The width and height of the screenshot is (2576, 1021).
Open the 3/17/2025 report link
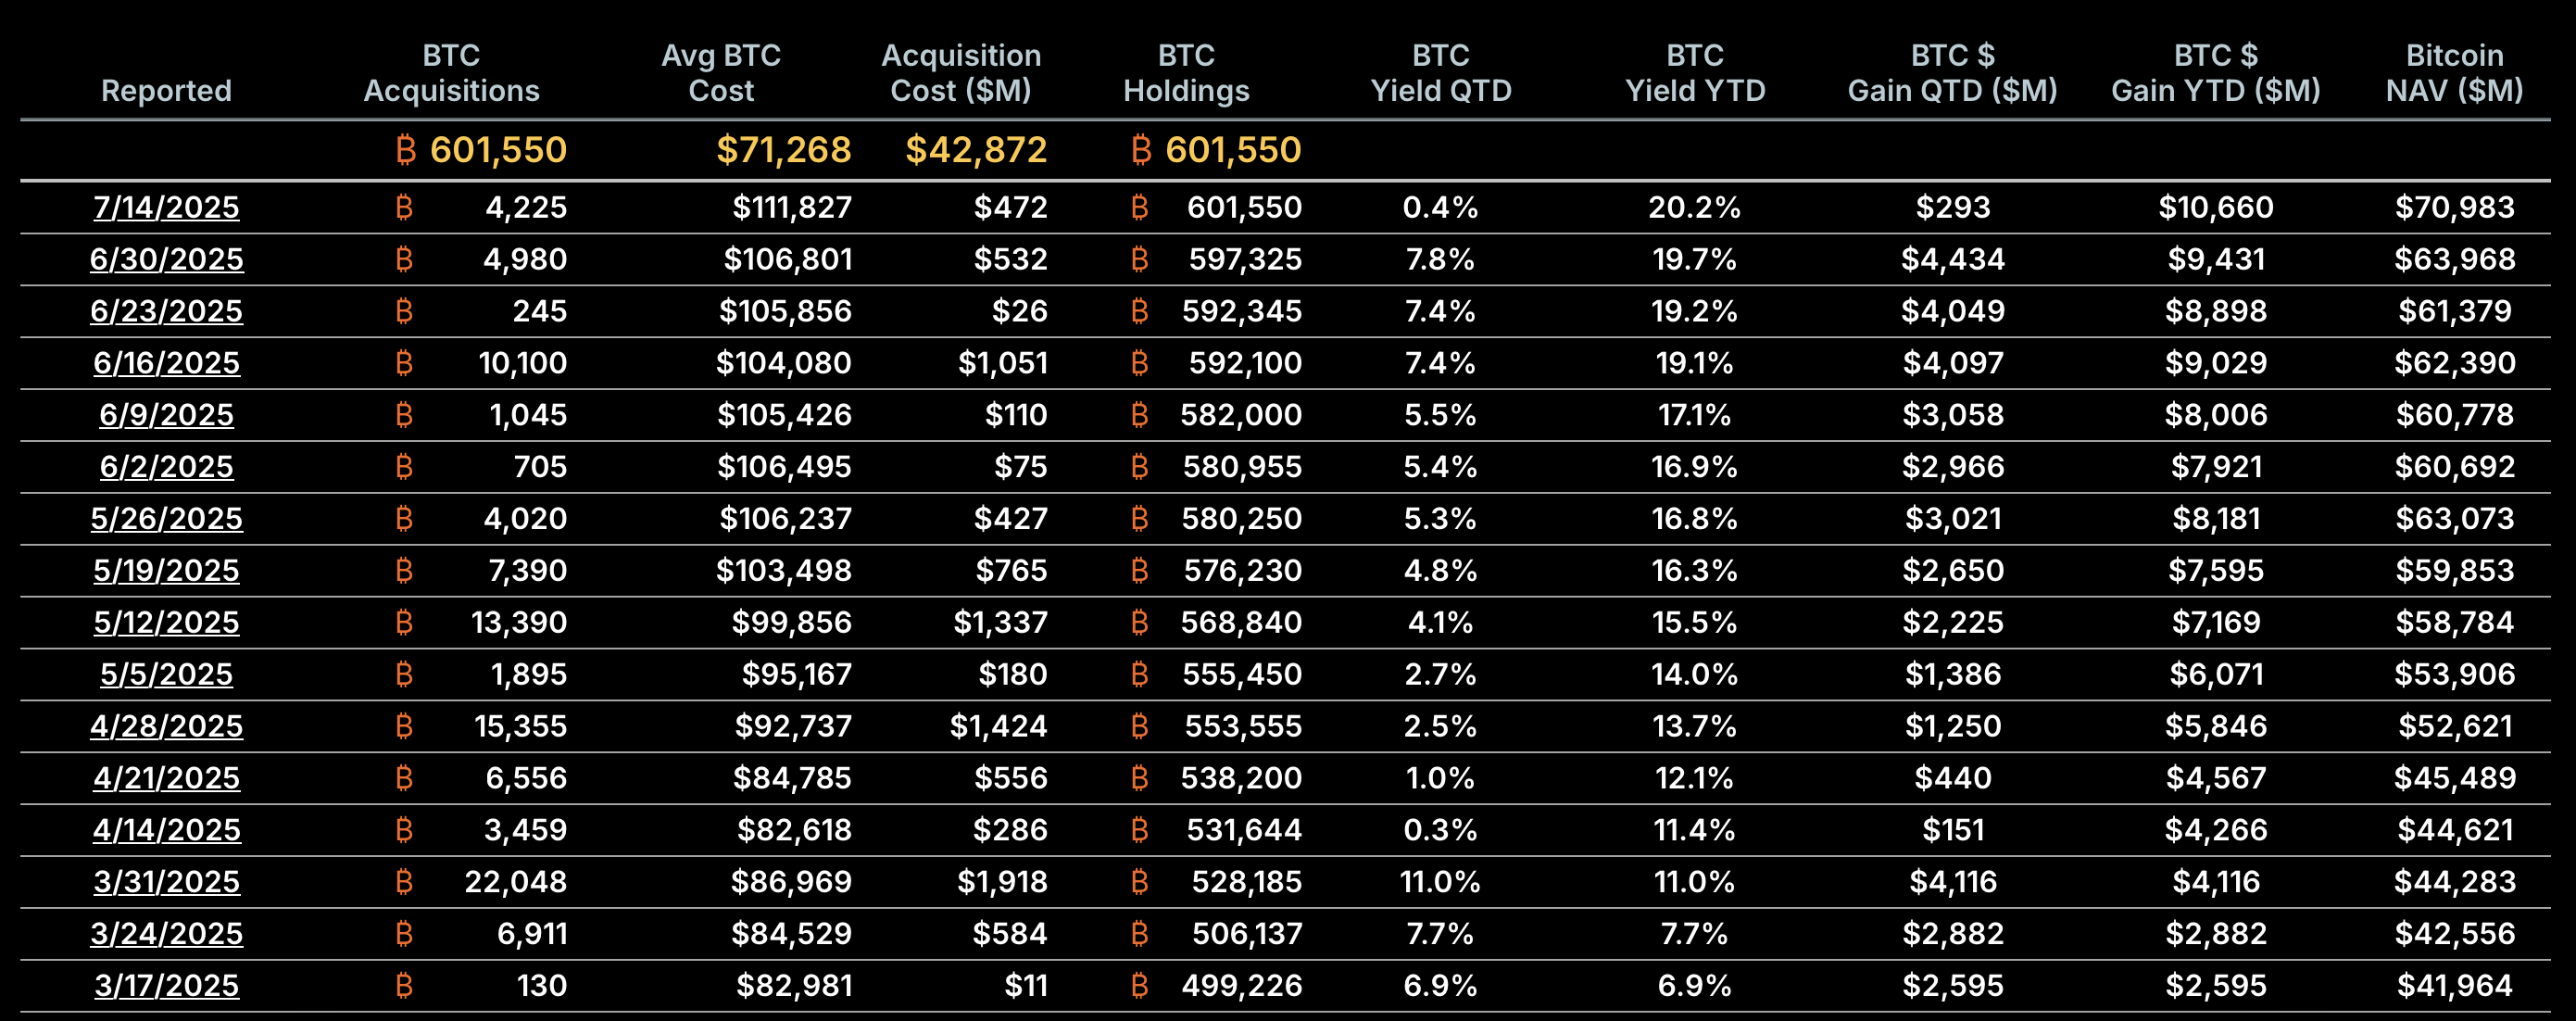tap(166, 985)
